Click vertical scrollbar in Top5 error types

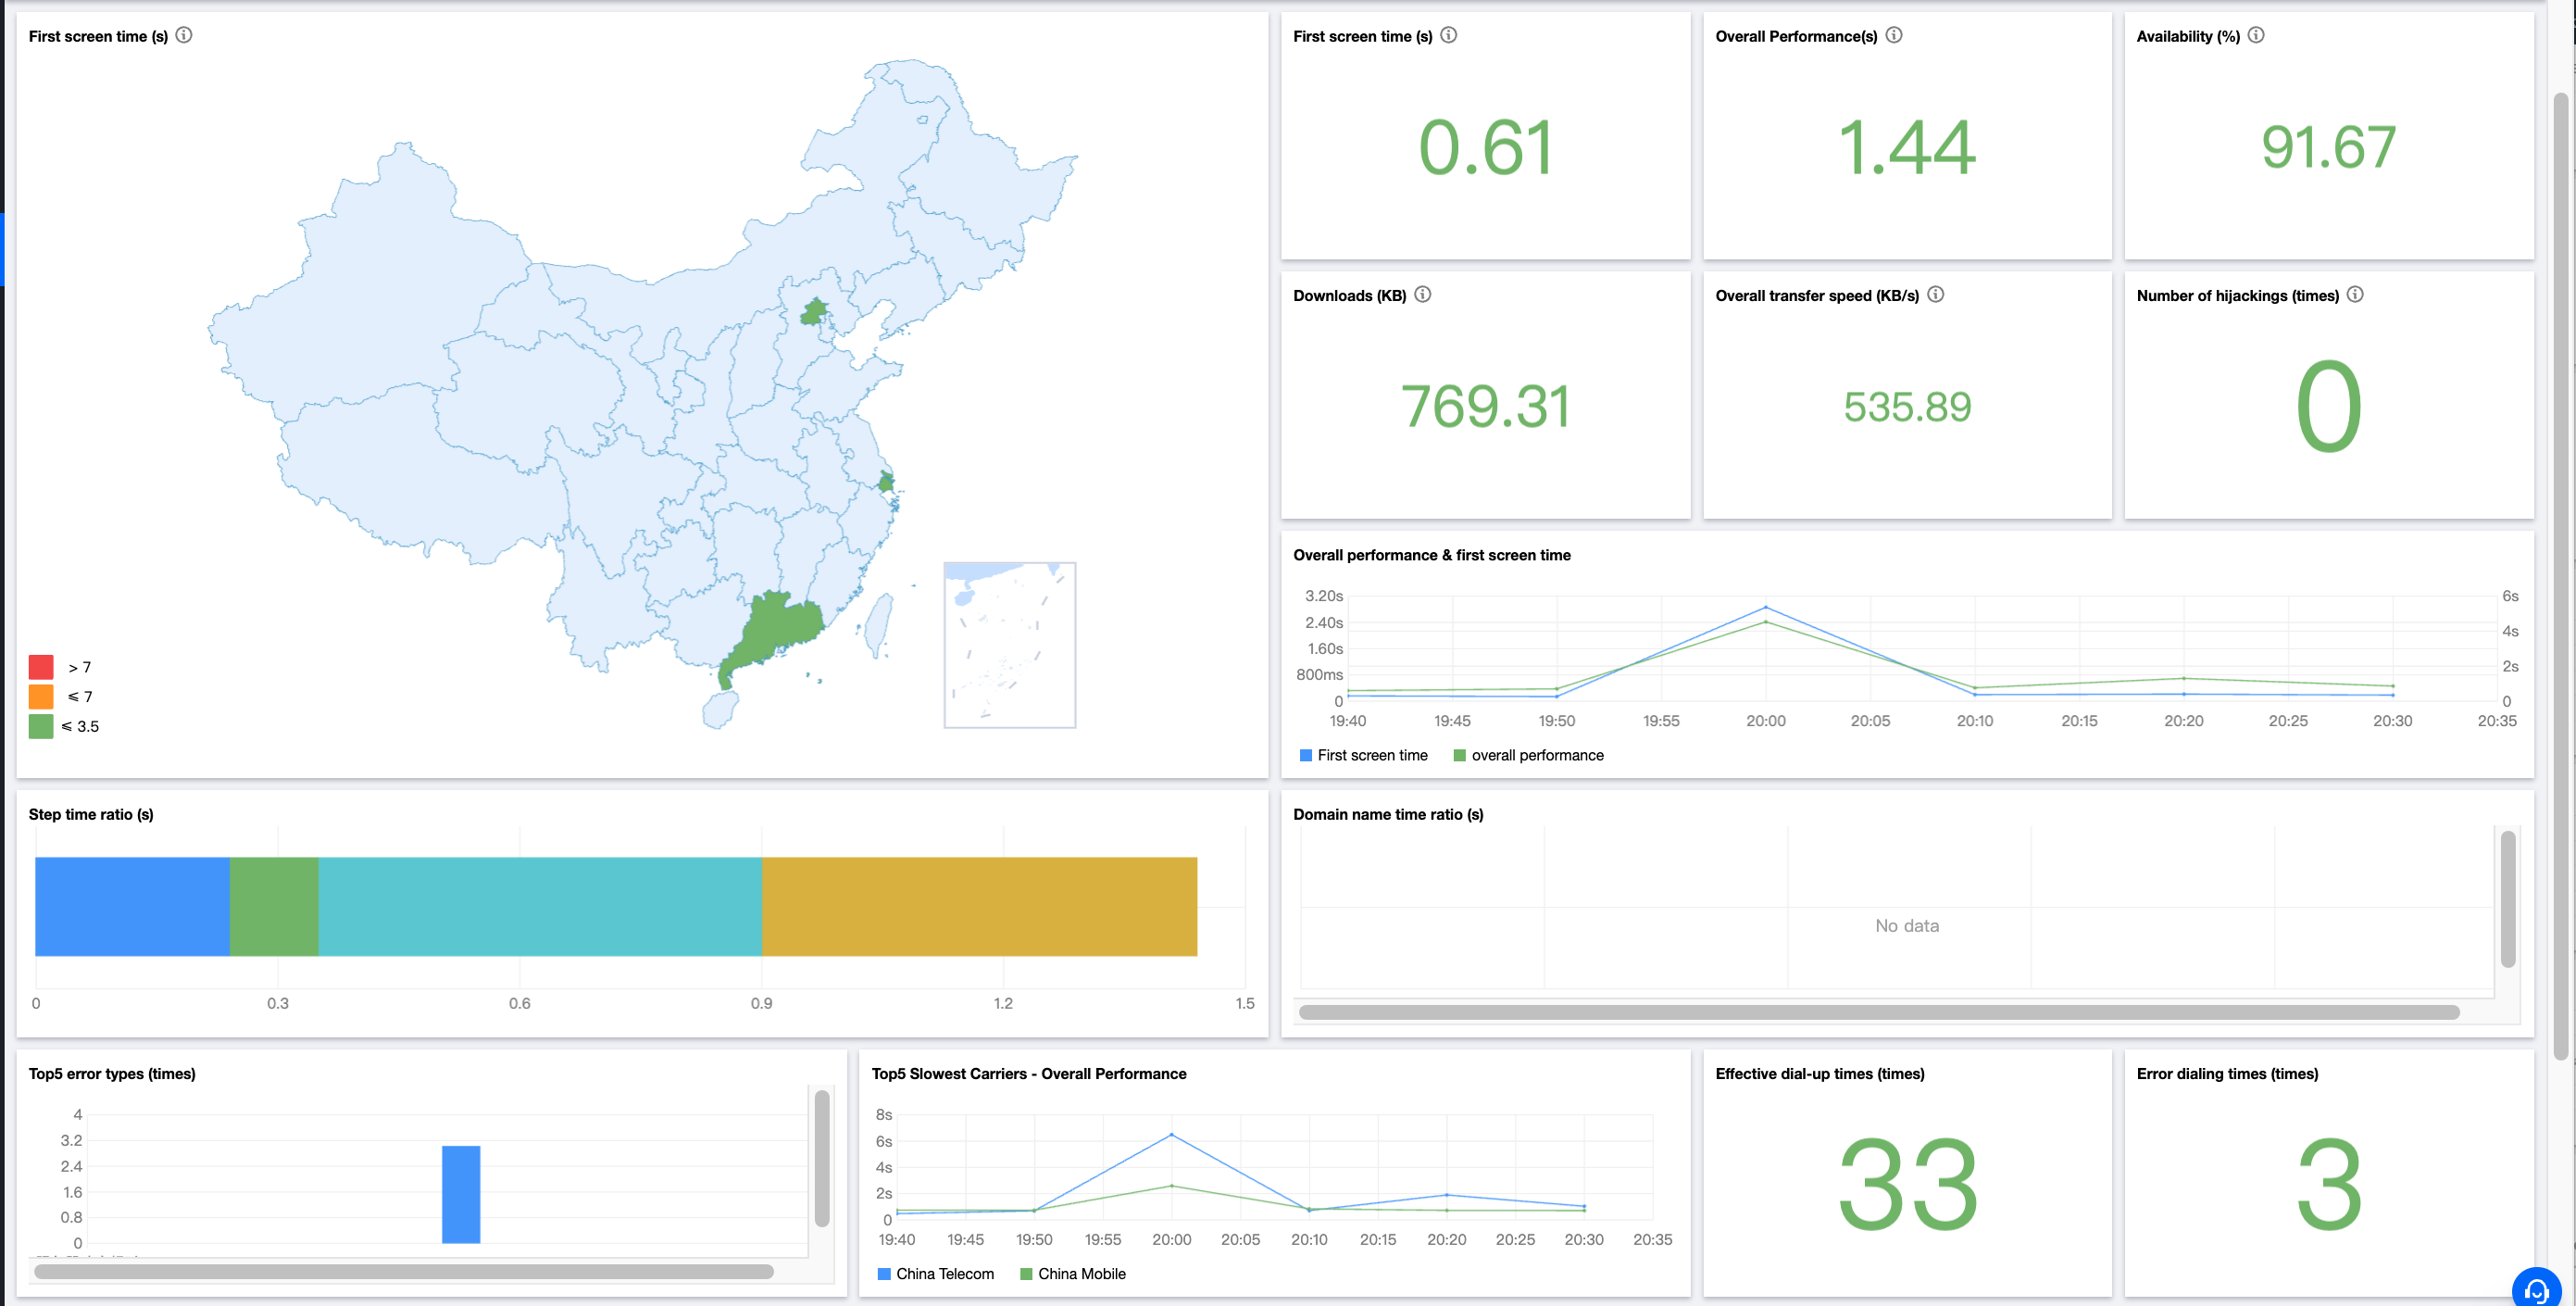tap(822, 1158)
